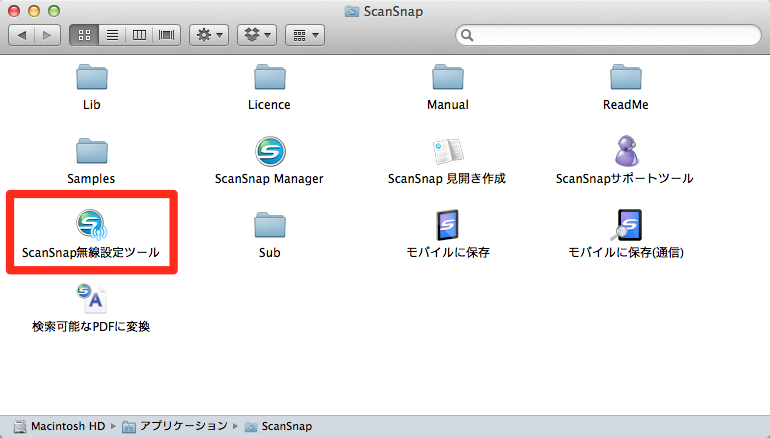The height and width of the screenshot is (438, 770).
Task: Select the 検索可能なPDFに変換 icon
Action: [92, 298]
